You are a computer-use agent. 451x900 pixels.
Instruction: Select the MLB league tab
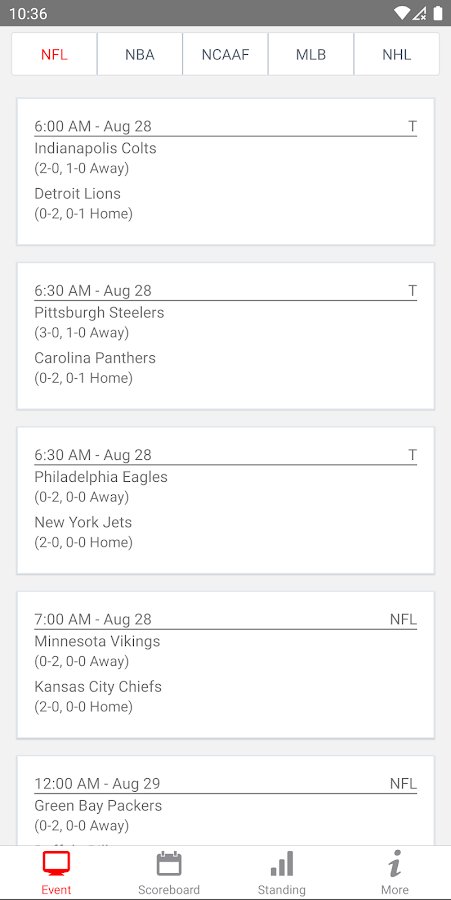[311, 55]
